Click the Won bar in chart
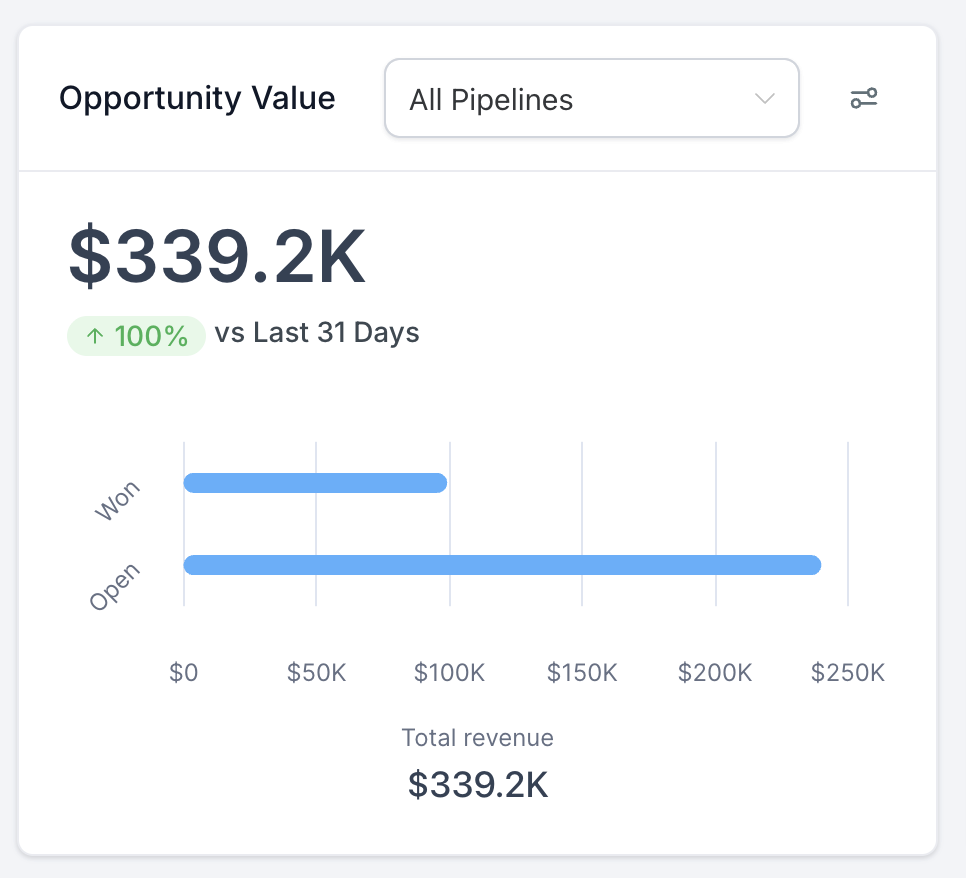This screenshot has height=878, width=966. (315, 483)
